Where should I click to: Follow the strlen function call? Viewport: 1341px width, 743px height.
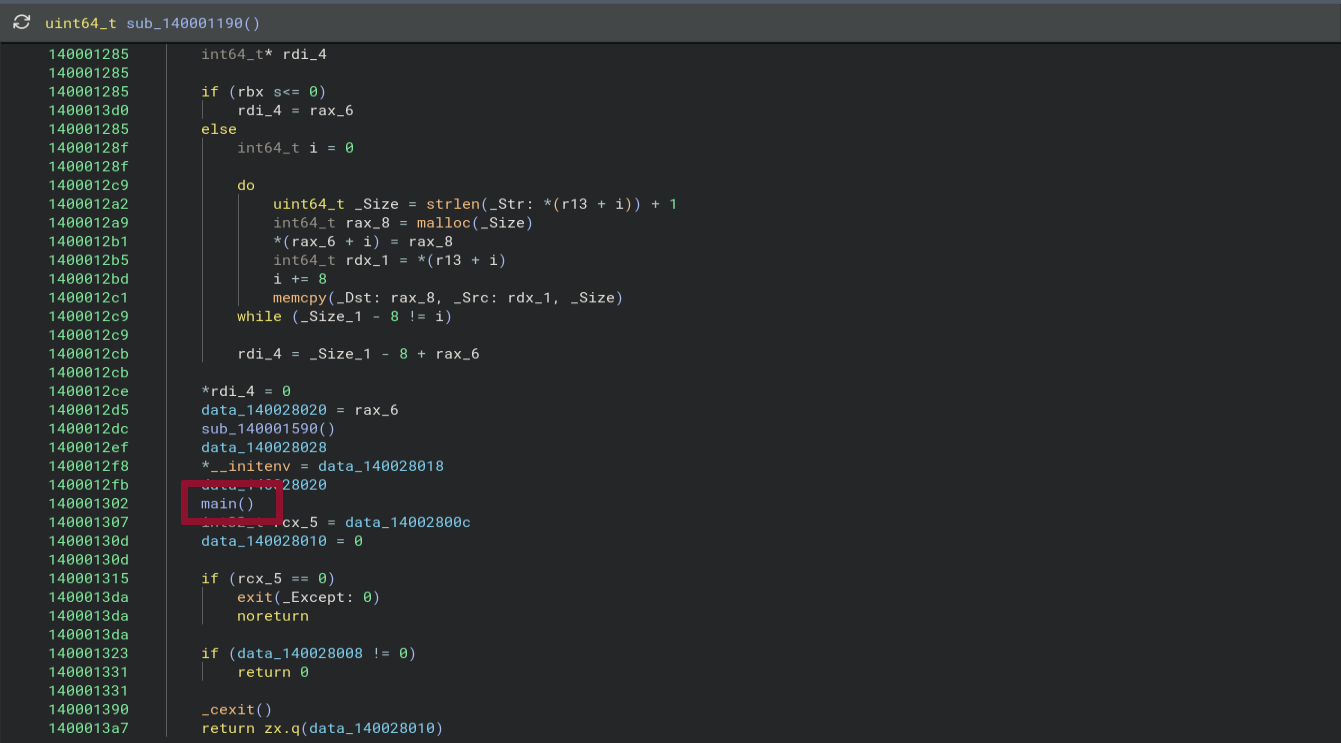[453, 204]
